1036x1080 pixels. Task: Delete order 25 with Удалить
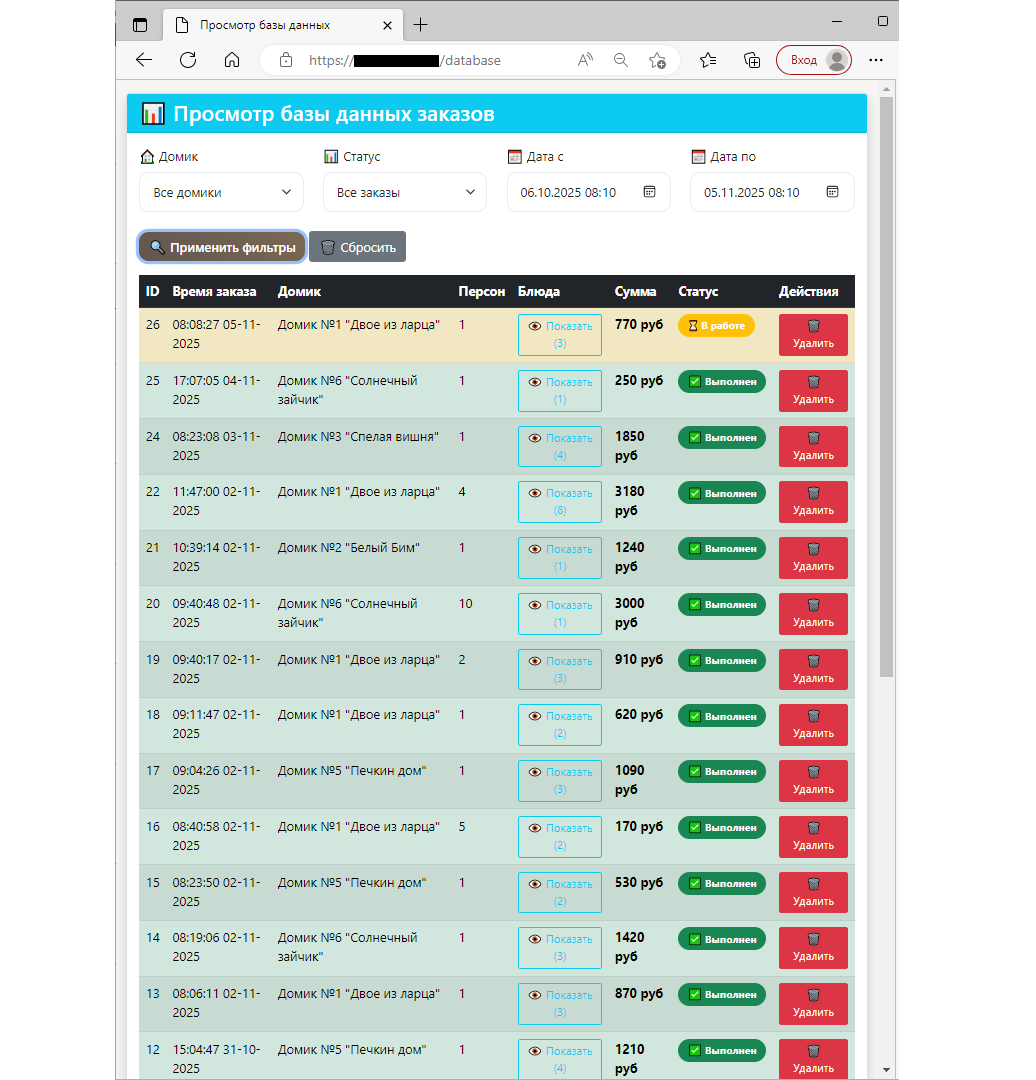point(814,391)
